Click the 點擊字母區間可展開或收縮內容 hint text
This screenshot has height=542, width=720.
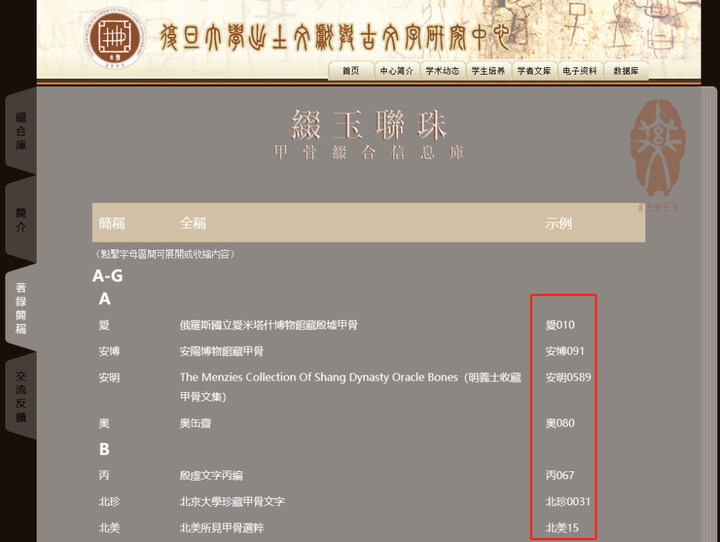pyautogui.click(x=165, y=254)
